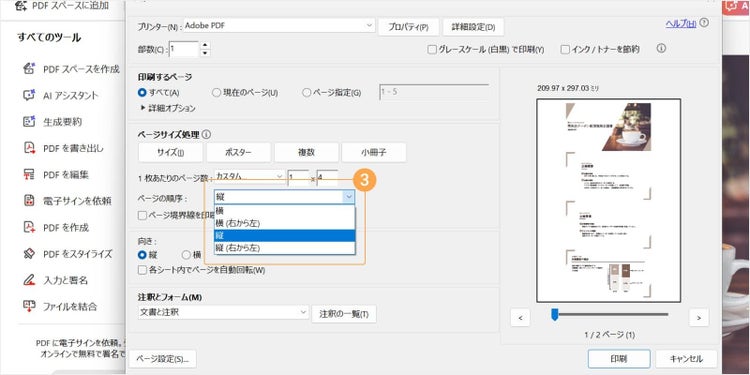Open ページ設定 button

coord(163,358)
